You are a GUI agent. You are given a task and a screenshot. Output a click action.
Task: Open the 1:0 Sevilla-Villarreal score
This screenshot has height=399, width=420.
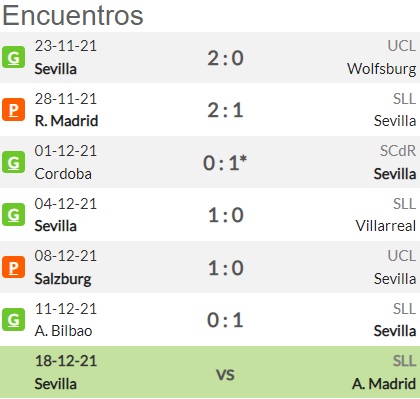point(226,215)
